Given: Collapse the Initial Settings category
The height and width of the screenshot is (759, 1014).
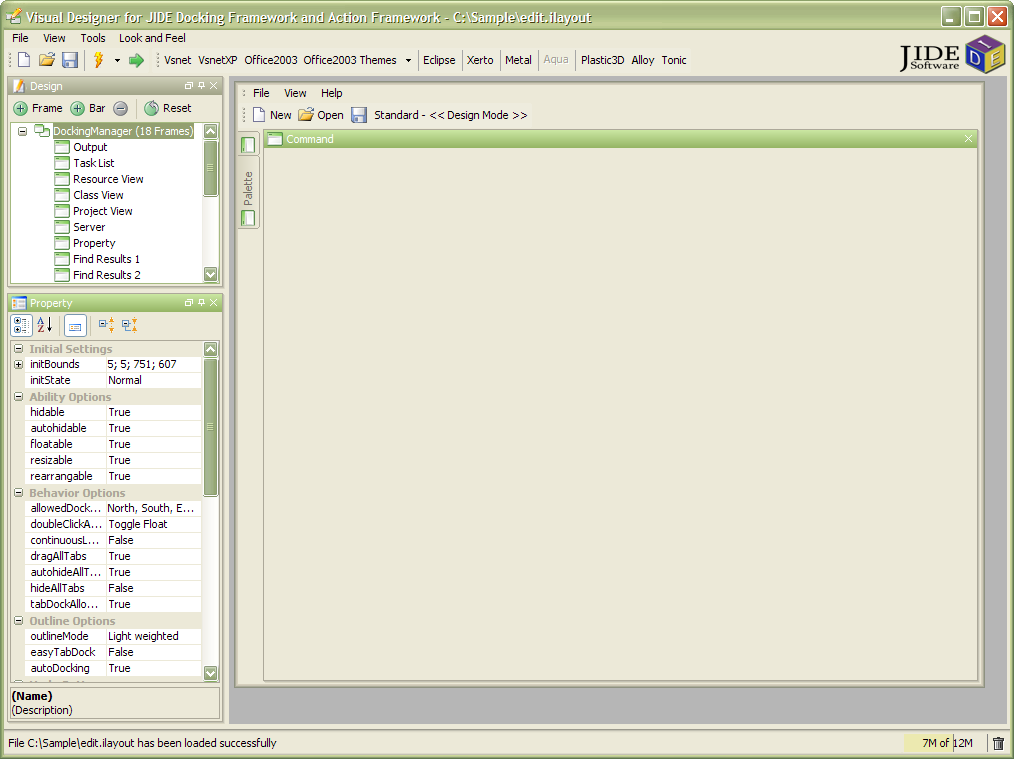Looking at the screenshot, I should tap(19, 349).
